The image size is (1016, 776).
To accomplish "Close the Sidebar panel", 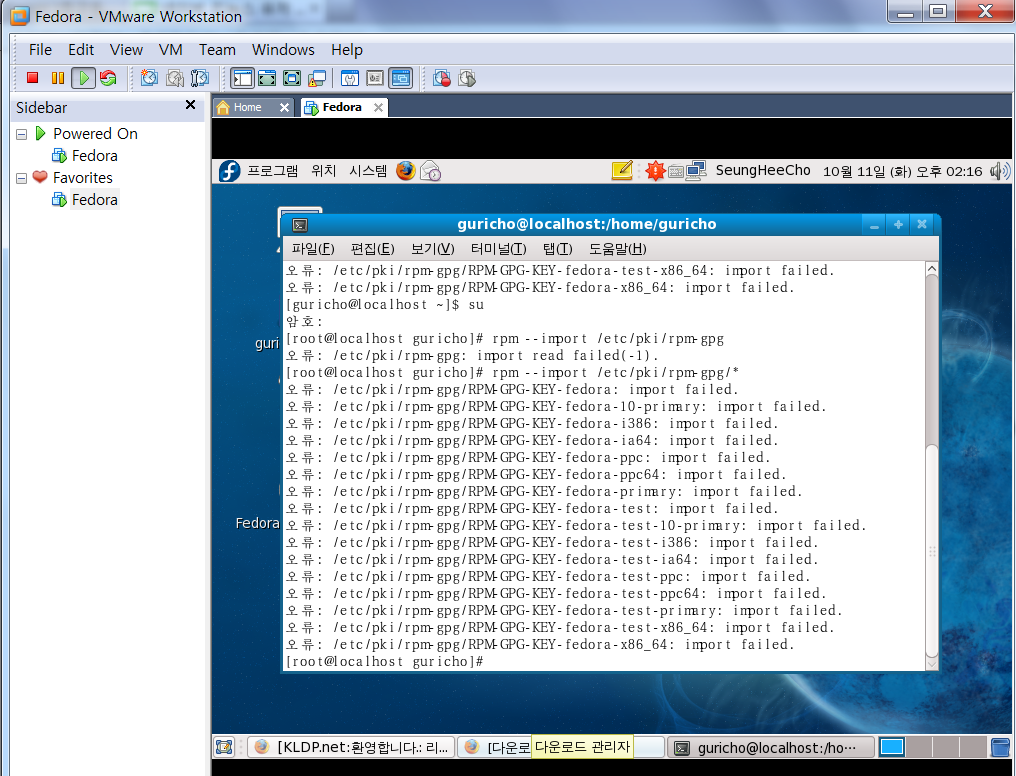I will [190, 105].
